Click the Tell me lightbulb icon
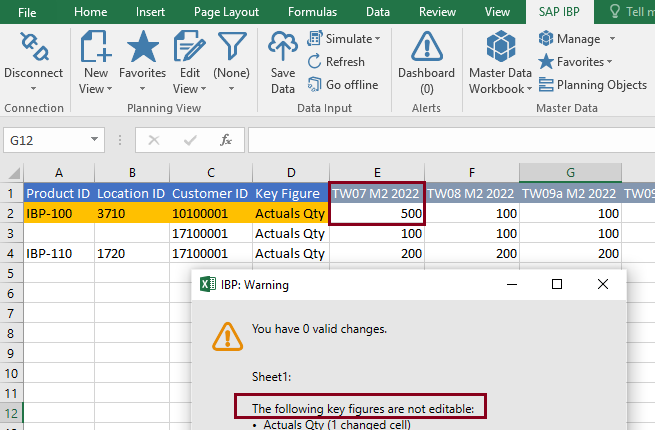 tap(614, 11)
